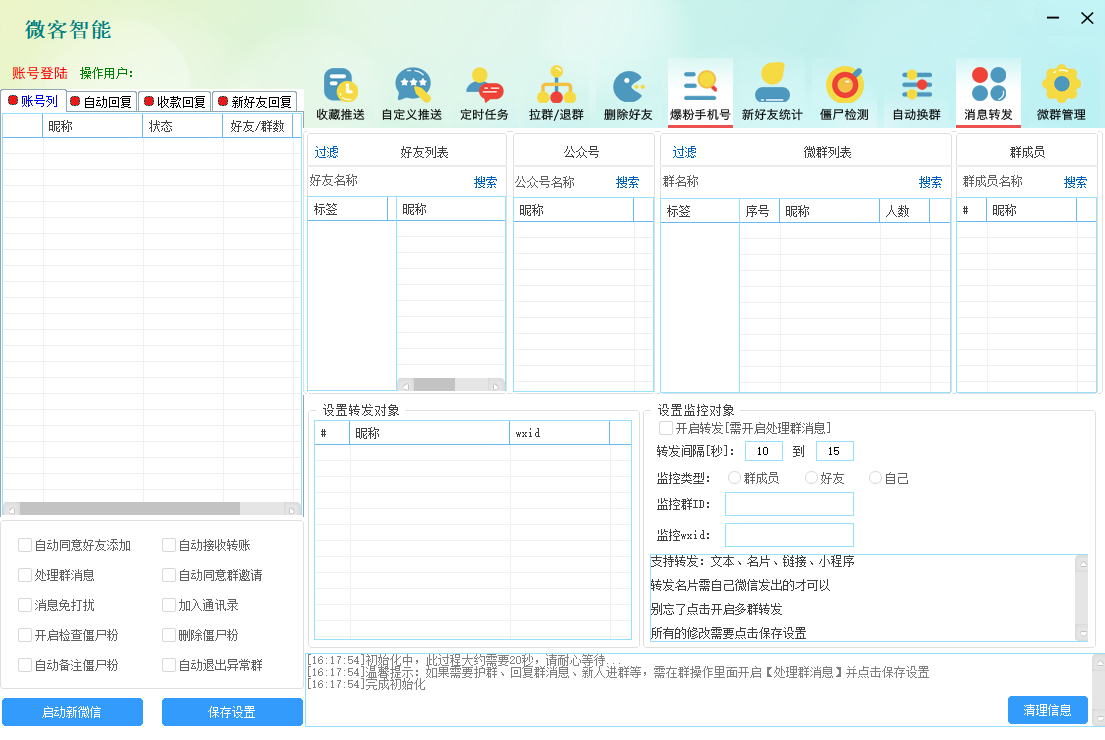Select 群成员 monitor type
The width and height of the screenshot is (1105, 740).
click(x=734, y=478)
